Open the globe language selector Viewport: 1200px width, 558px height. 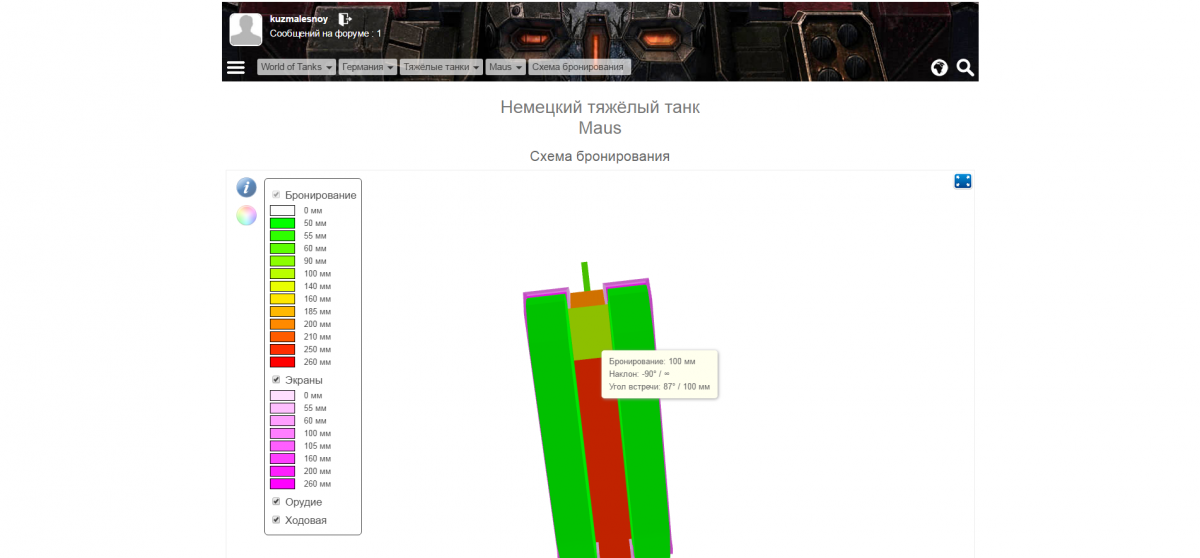[939, 68]
